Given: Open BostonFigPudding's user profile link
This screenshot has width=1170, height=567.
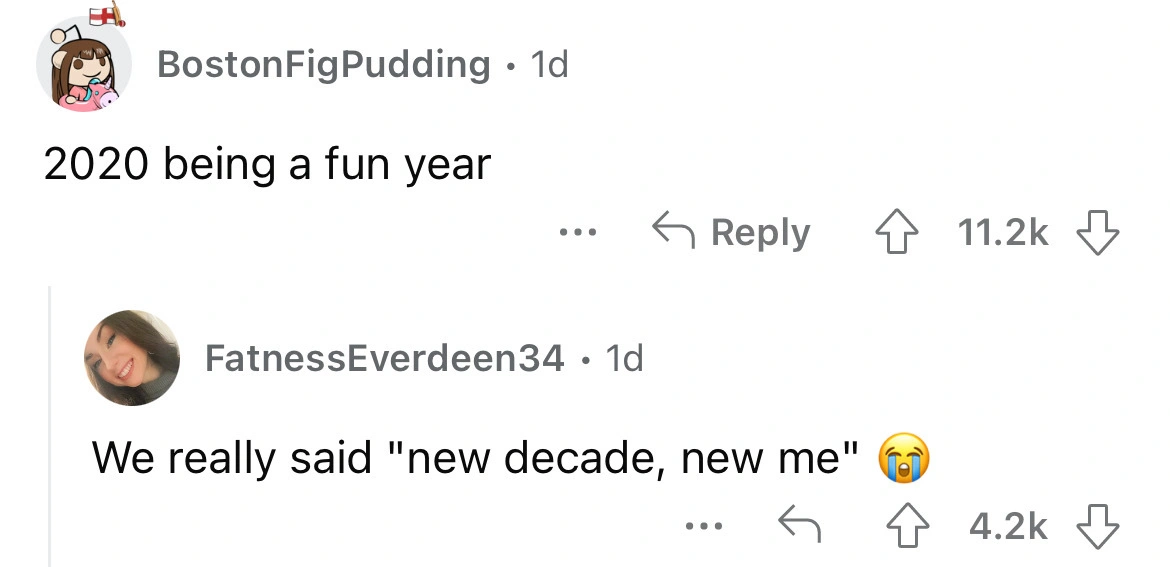Looking at the screenshot, I should coord(324,64).
